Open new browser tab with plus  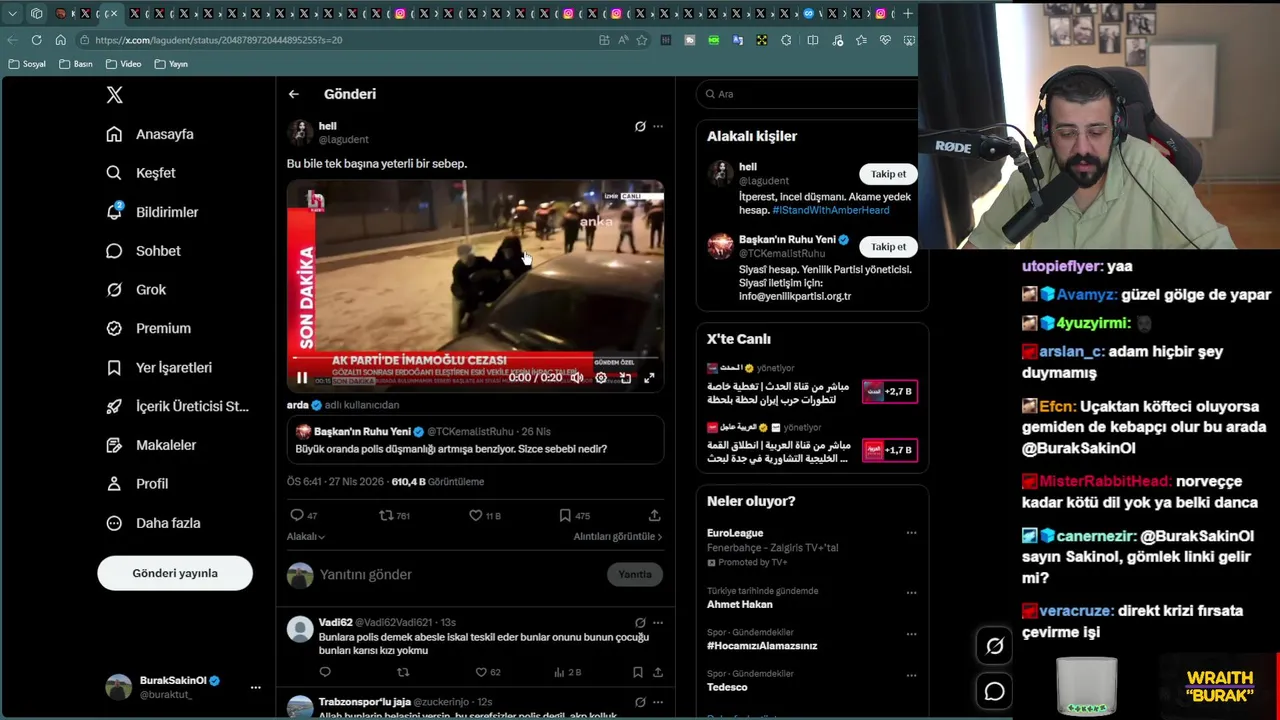[x=907, y=13]
